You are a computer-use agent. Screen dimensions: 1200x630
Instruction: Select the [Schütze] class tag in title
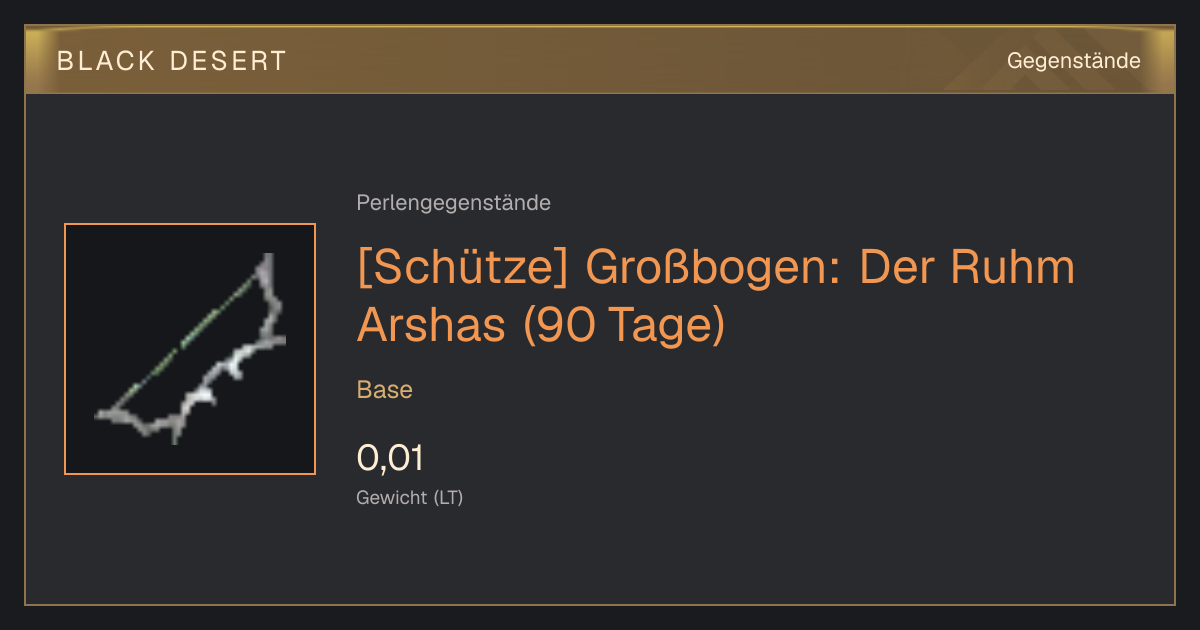(463, 268)
